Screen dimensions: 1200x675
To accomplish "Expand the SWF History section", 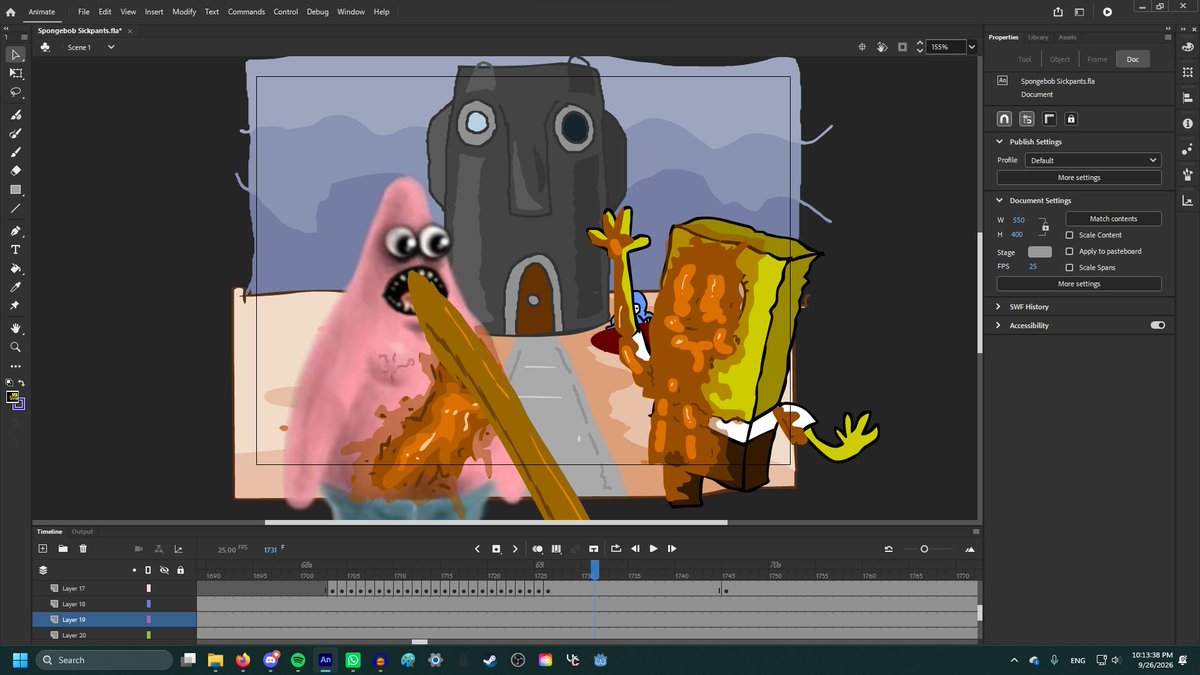I will click(x=999, y=307).
